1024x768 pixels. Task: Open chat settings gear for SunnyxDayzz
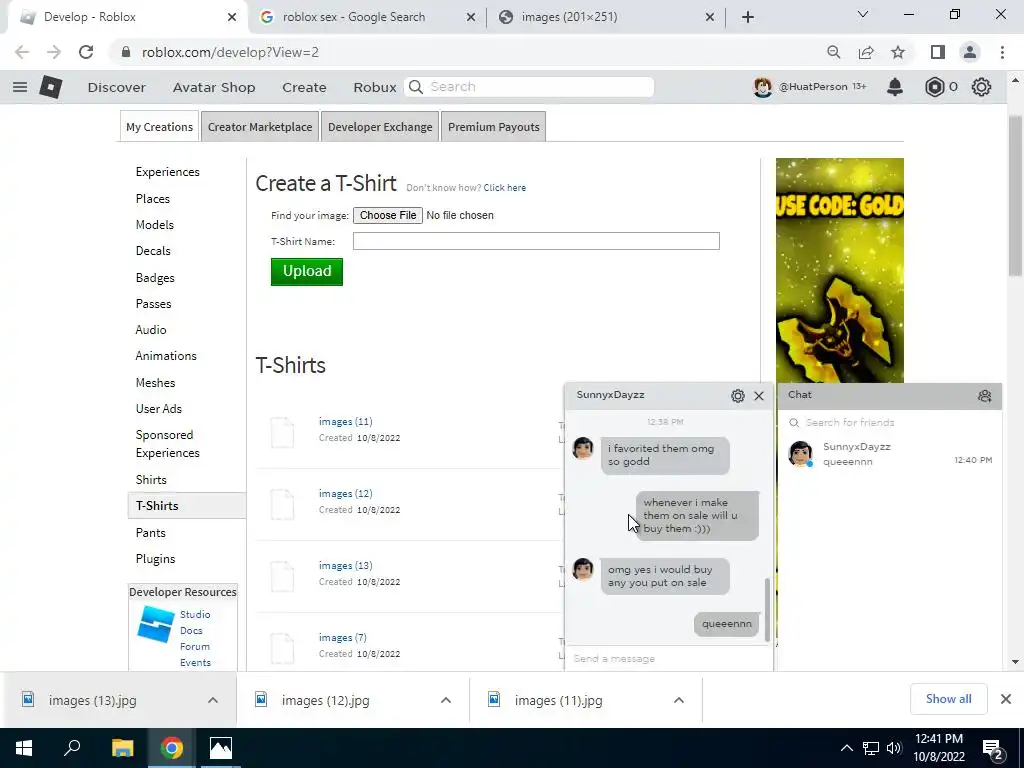[737, 396]
